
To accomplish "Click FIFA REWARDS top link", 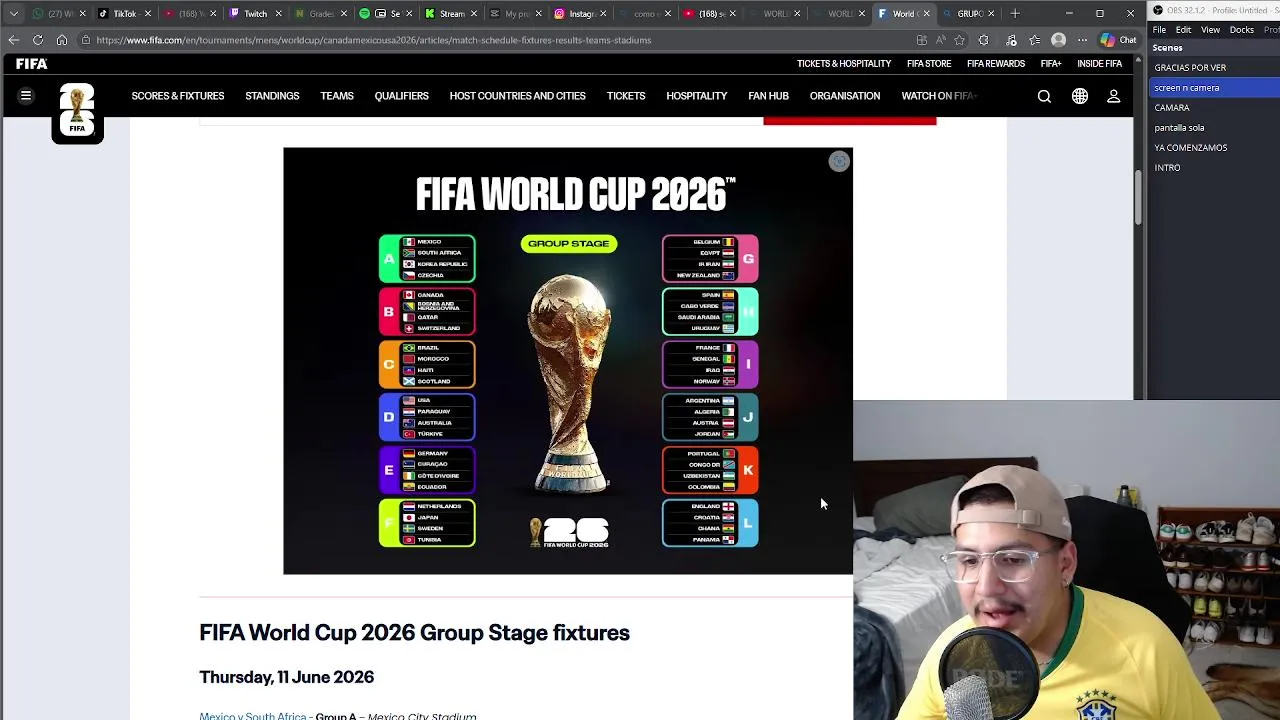I will pos(996,64).
